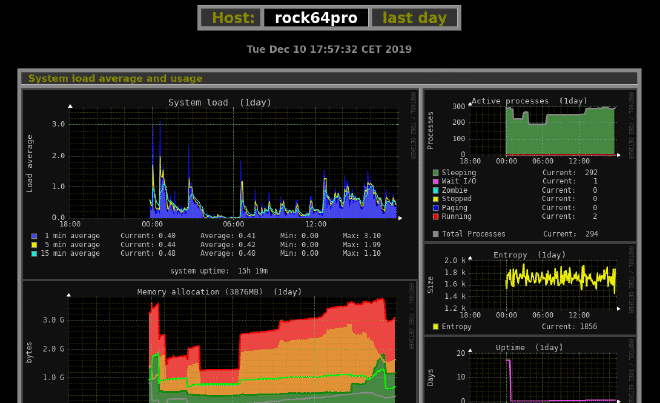This screenshot has height=403, width=660.
Task: Open the Uptime graph
Action: tap(530, 370)
